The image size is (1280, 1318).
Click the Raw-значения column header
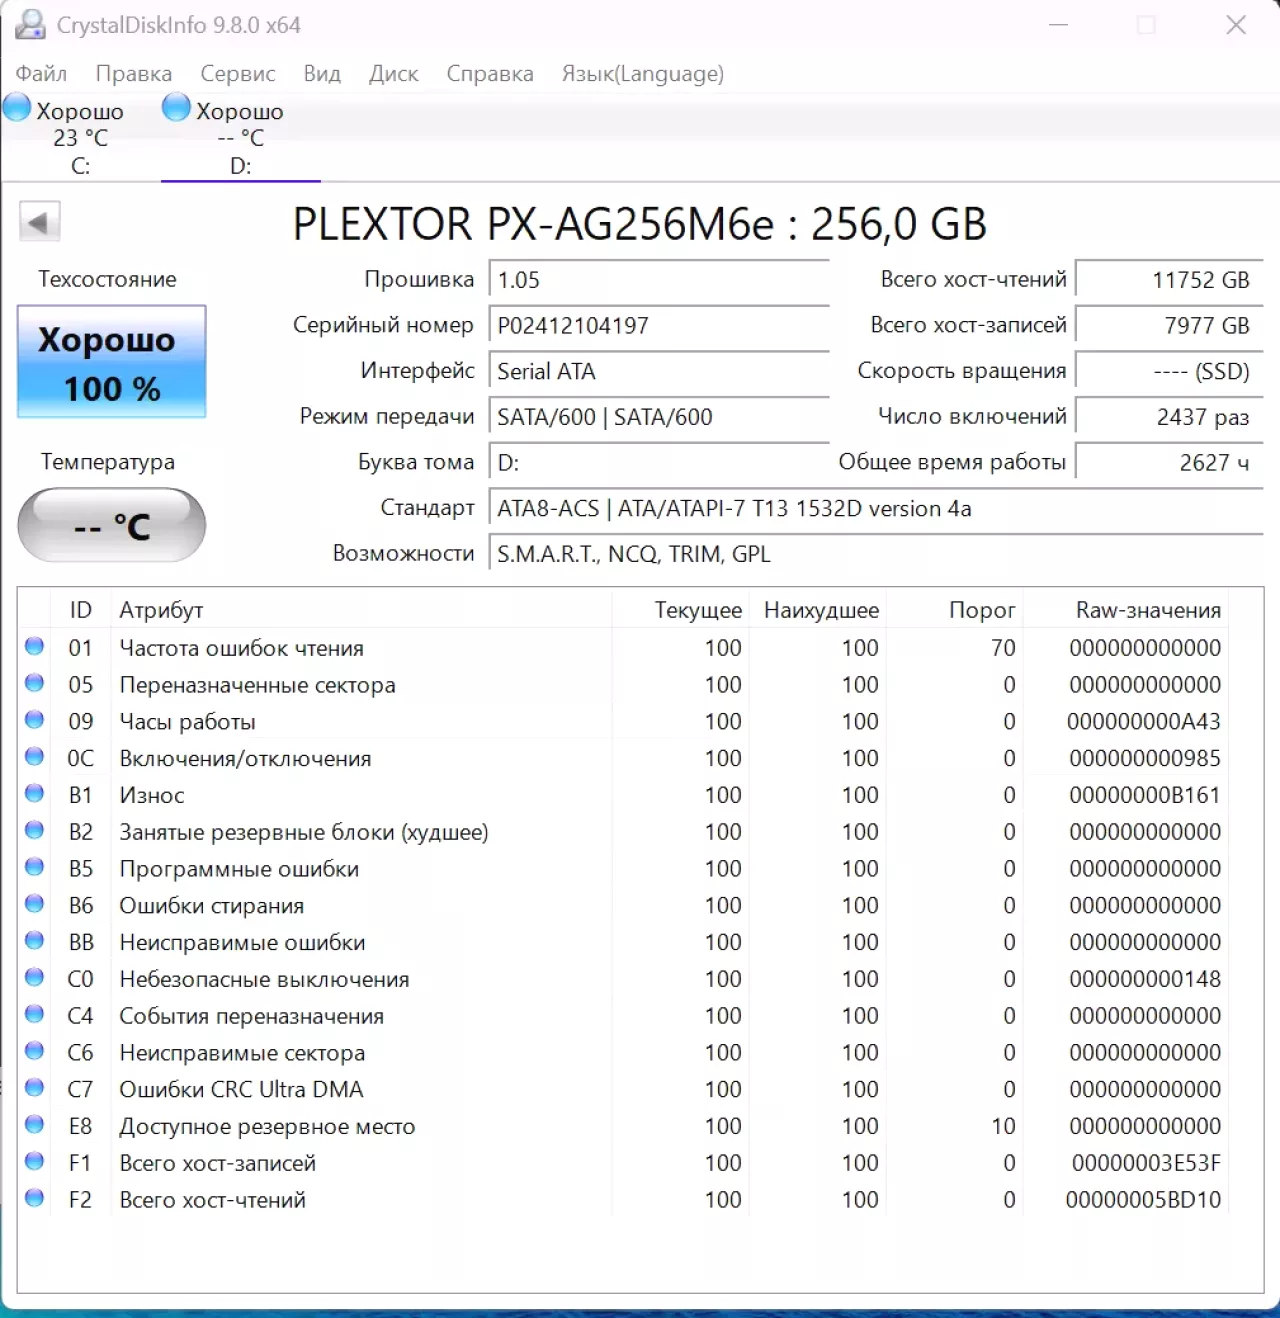(x=1147, y=610)
